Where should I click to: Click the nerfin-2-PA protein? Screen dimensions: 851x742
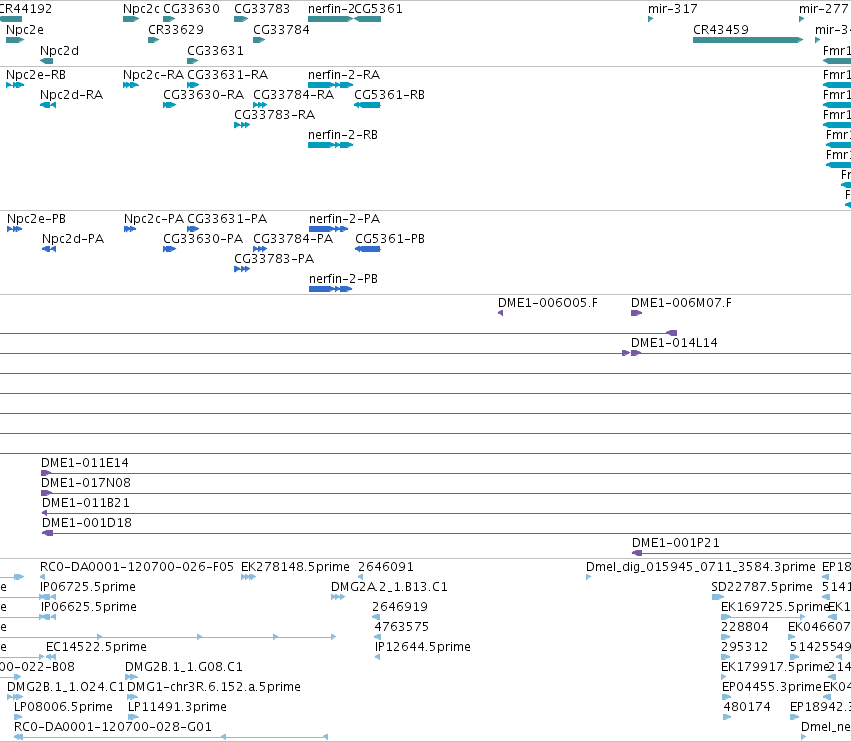(328, 229)
